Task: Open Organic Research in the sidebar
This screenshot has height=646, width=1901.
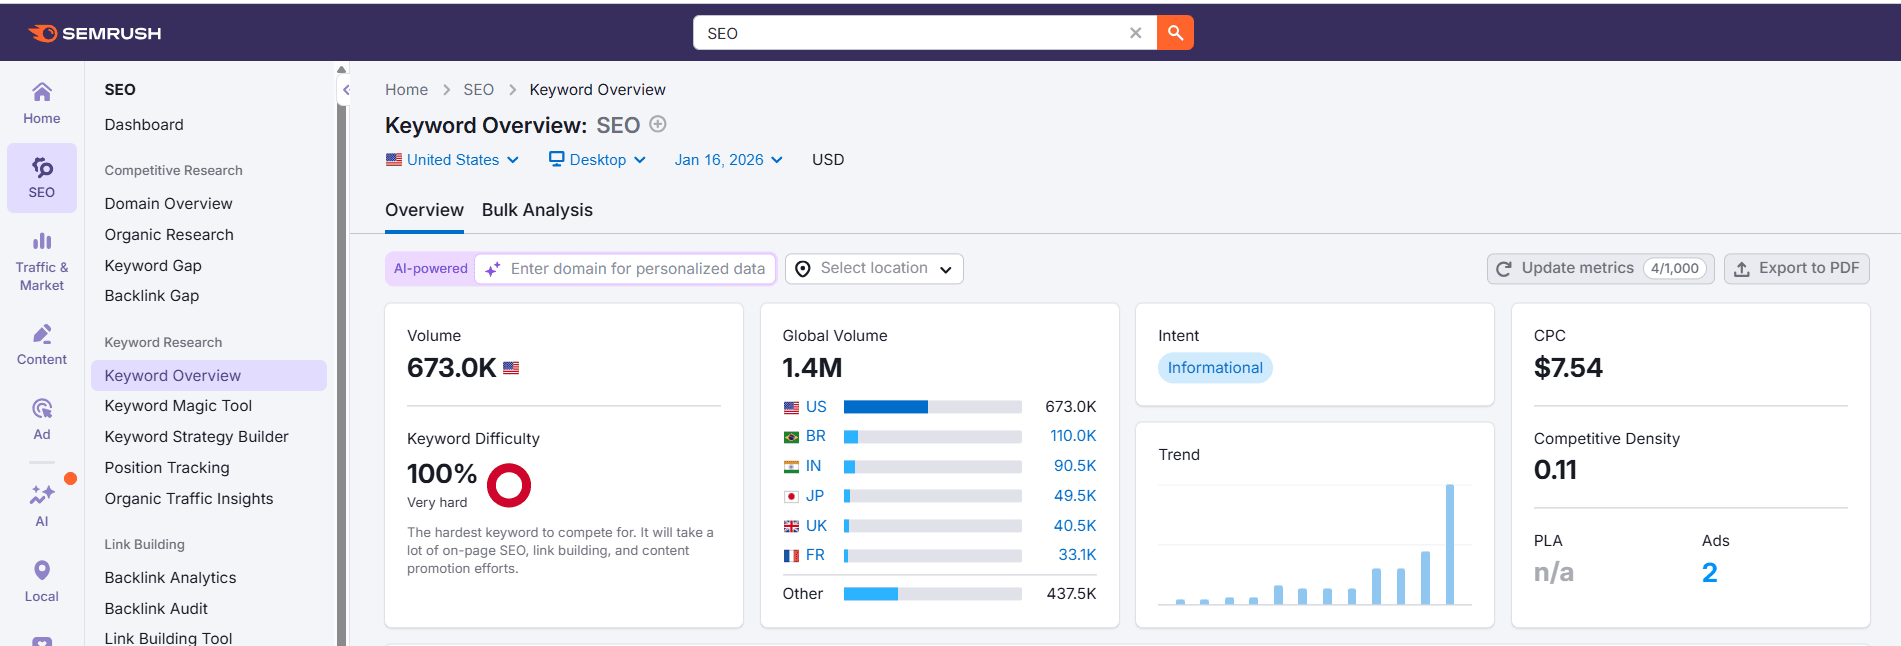Action: 169,235
